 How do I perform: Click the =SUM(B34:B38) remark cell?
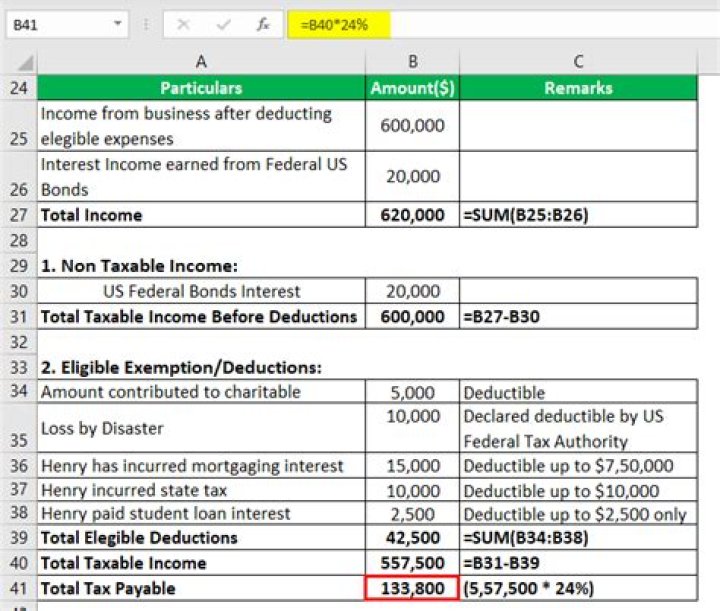point(578,538)
